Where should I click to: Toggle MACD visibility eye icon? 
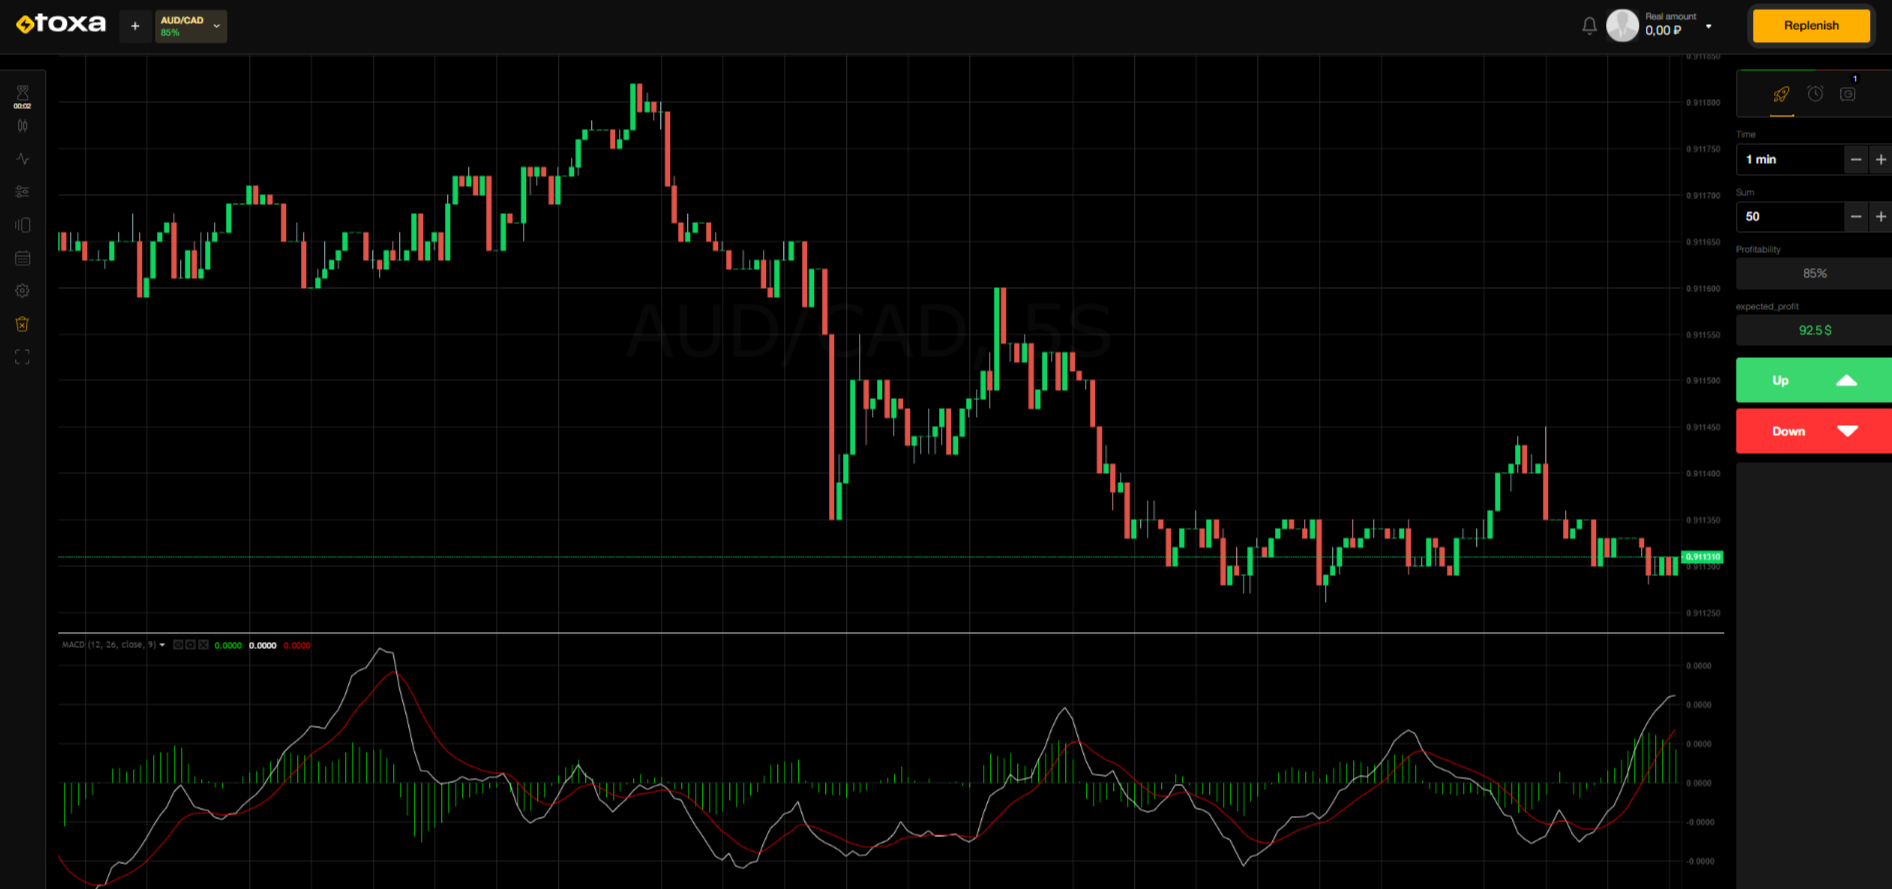coord(178,645)
